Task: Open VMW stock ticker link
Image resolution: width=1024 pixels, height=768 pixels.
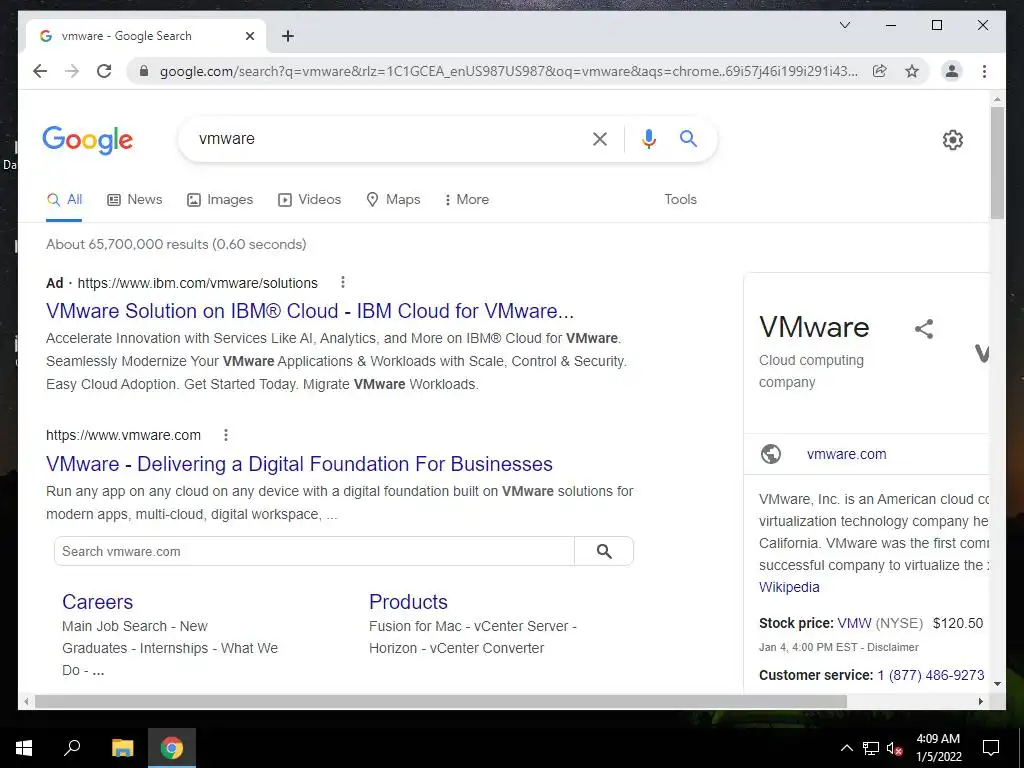Action: tap(854, 623)
